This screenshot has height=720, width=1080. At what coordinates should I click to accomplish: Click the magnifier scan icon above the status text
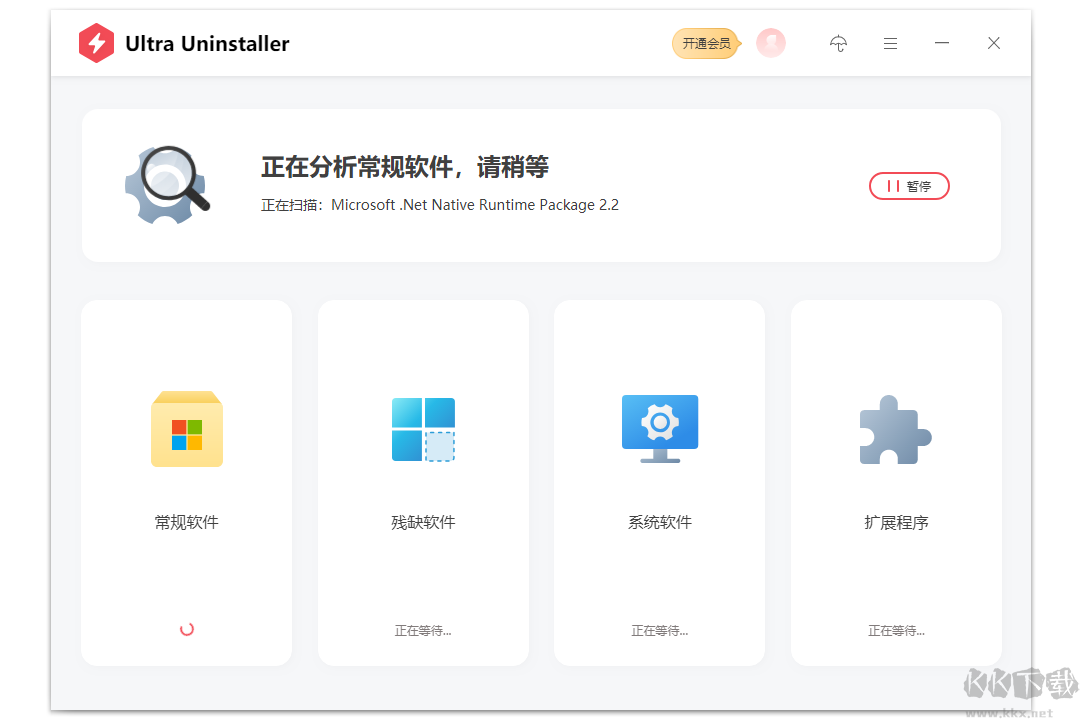pyautogui.click(x=167, y=185)
